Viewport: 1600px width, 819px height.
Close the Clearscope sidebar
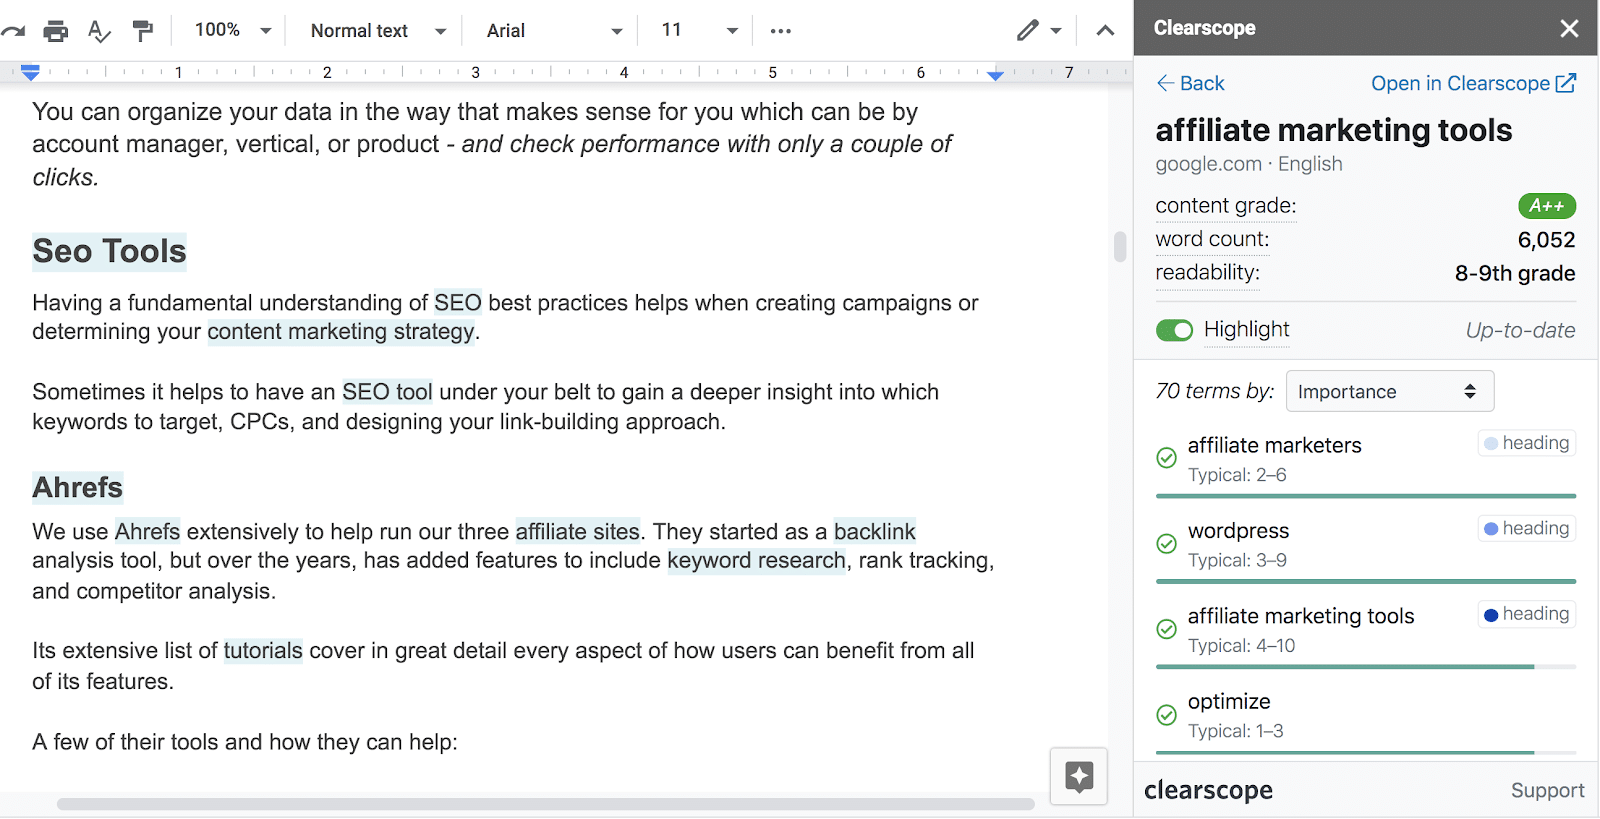tap(1569, 29)
